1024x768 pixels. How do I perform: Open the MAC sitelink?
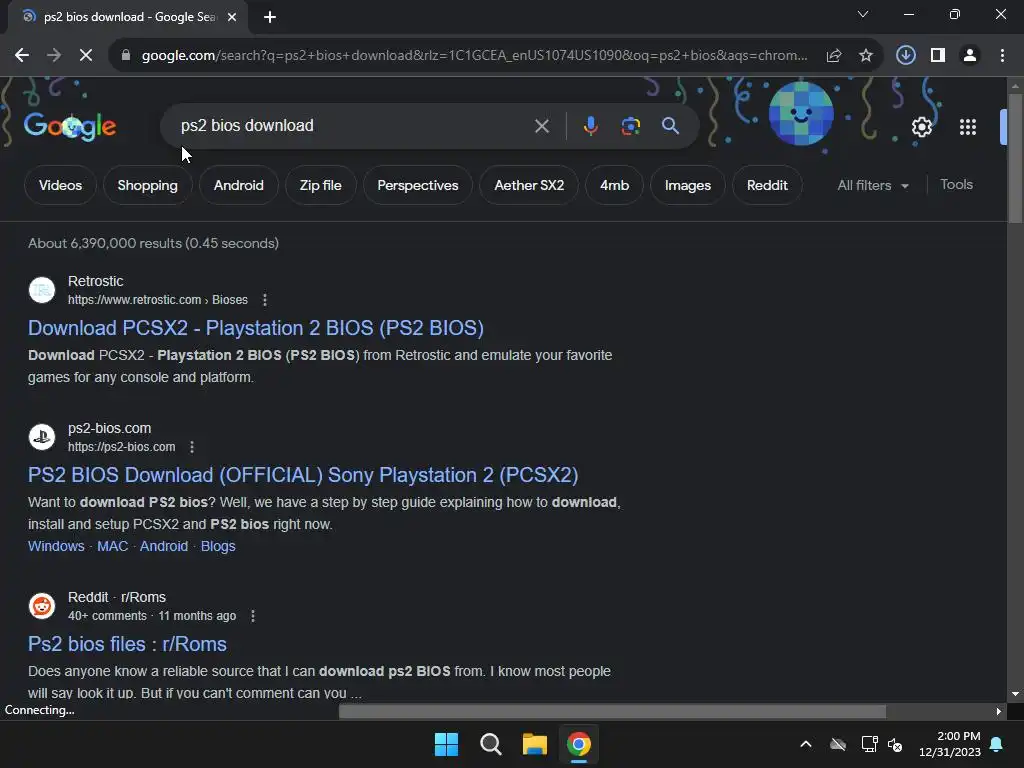coord(112,546)
